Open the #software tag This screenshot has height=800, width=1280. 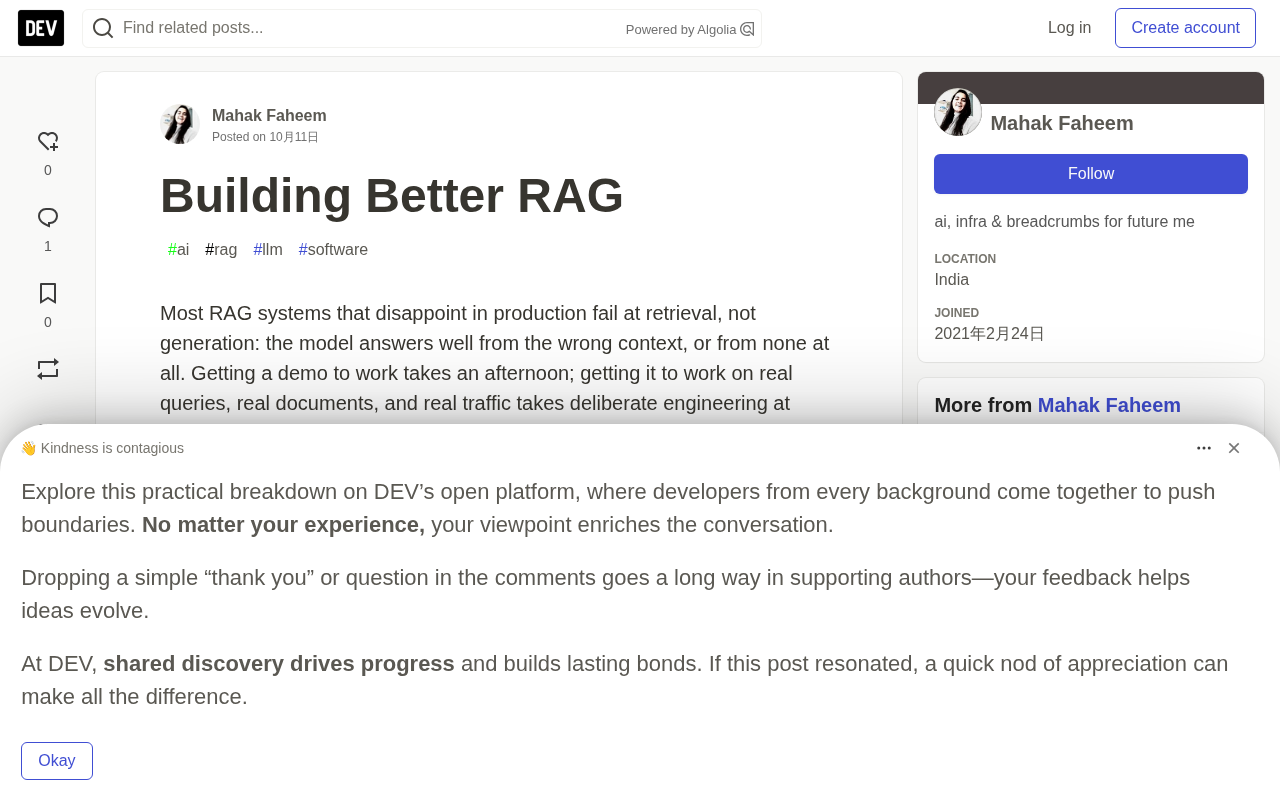(333, 250)
